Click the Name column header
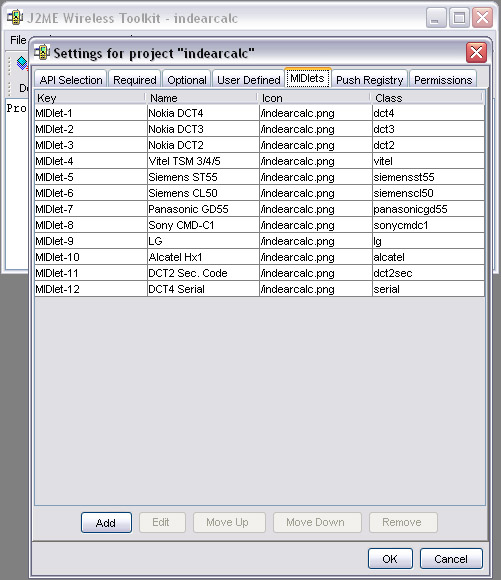This screenshot has width=501, height=580. click(202, 98)
